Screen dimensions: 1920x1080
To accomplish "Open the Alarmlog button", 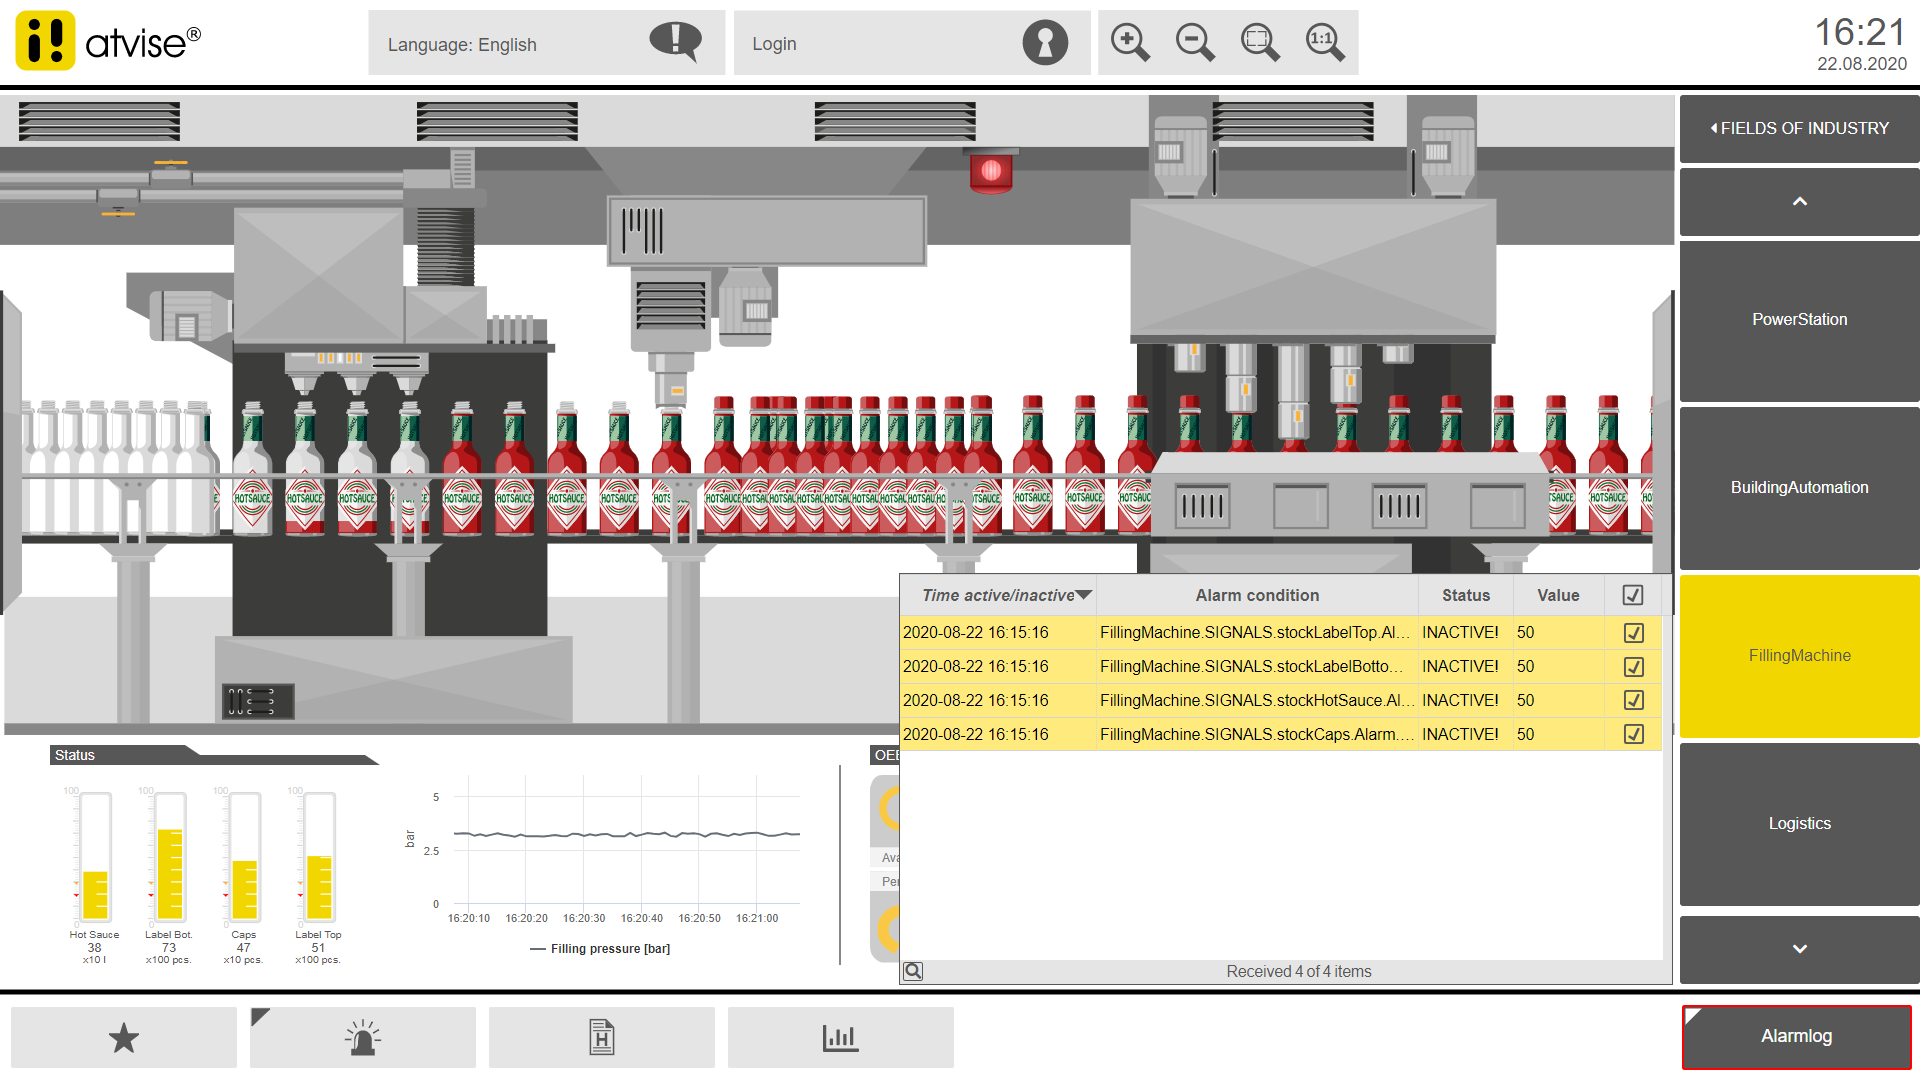I will tap(1796, 1037).
